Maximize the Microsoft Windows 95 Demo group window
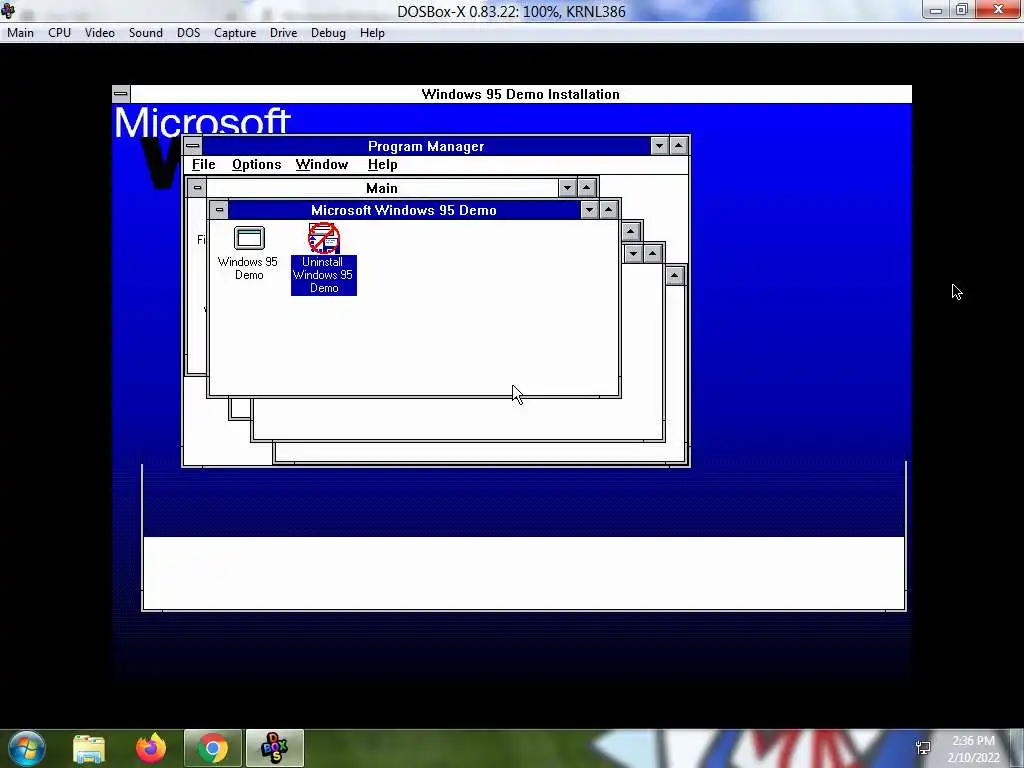Viewport: 1024px width, 768px height. pos(609,210)
